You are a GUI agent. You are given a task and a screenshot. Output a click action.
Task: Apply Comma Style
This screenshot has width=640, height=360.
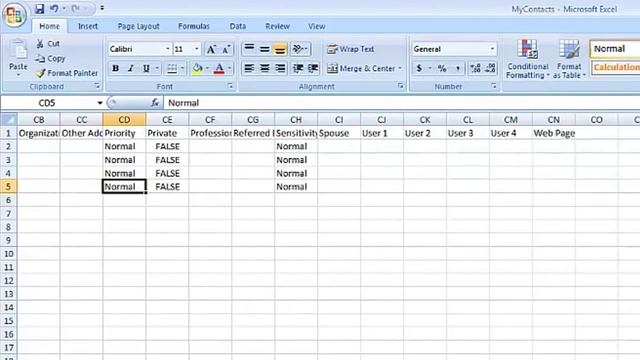point(458,68)
